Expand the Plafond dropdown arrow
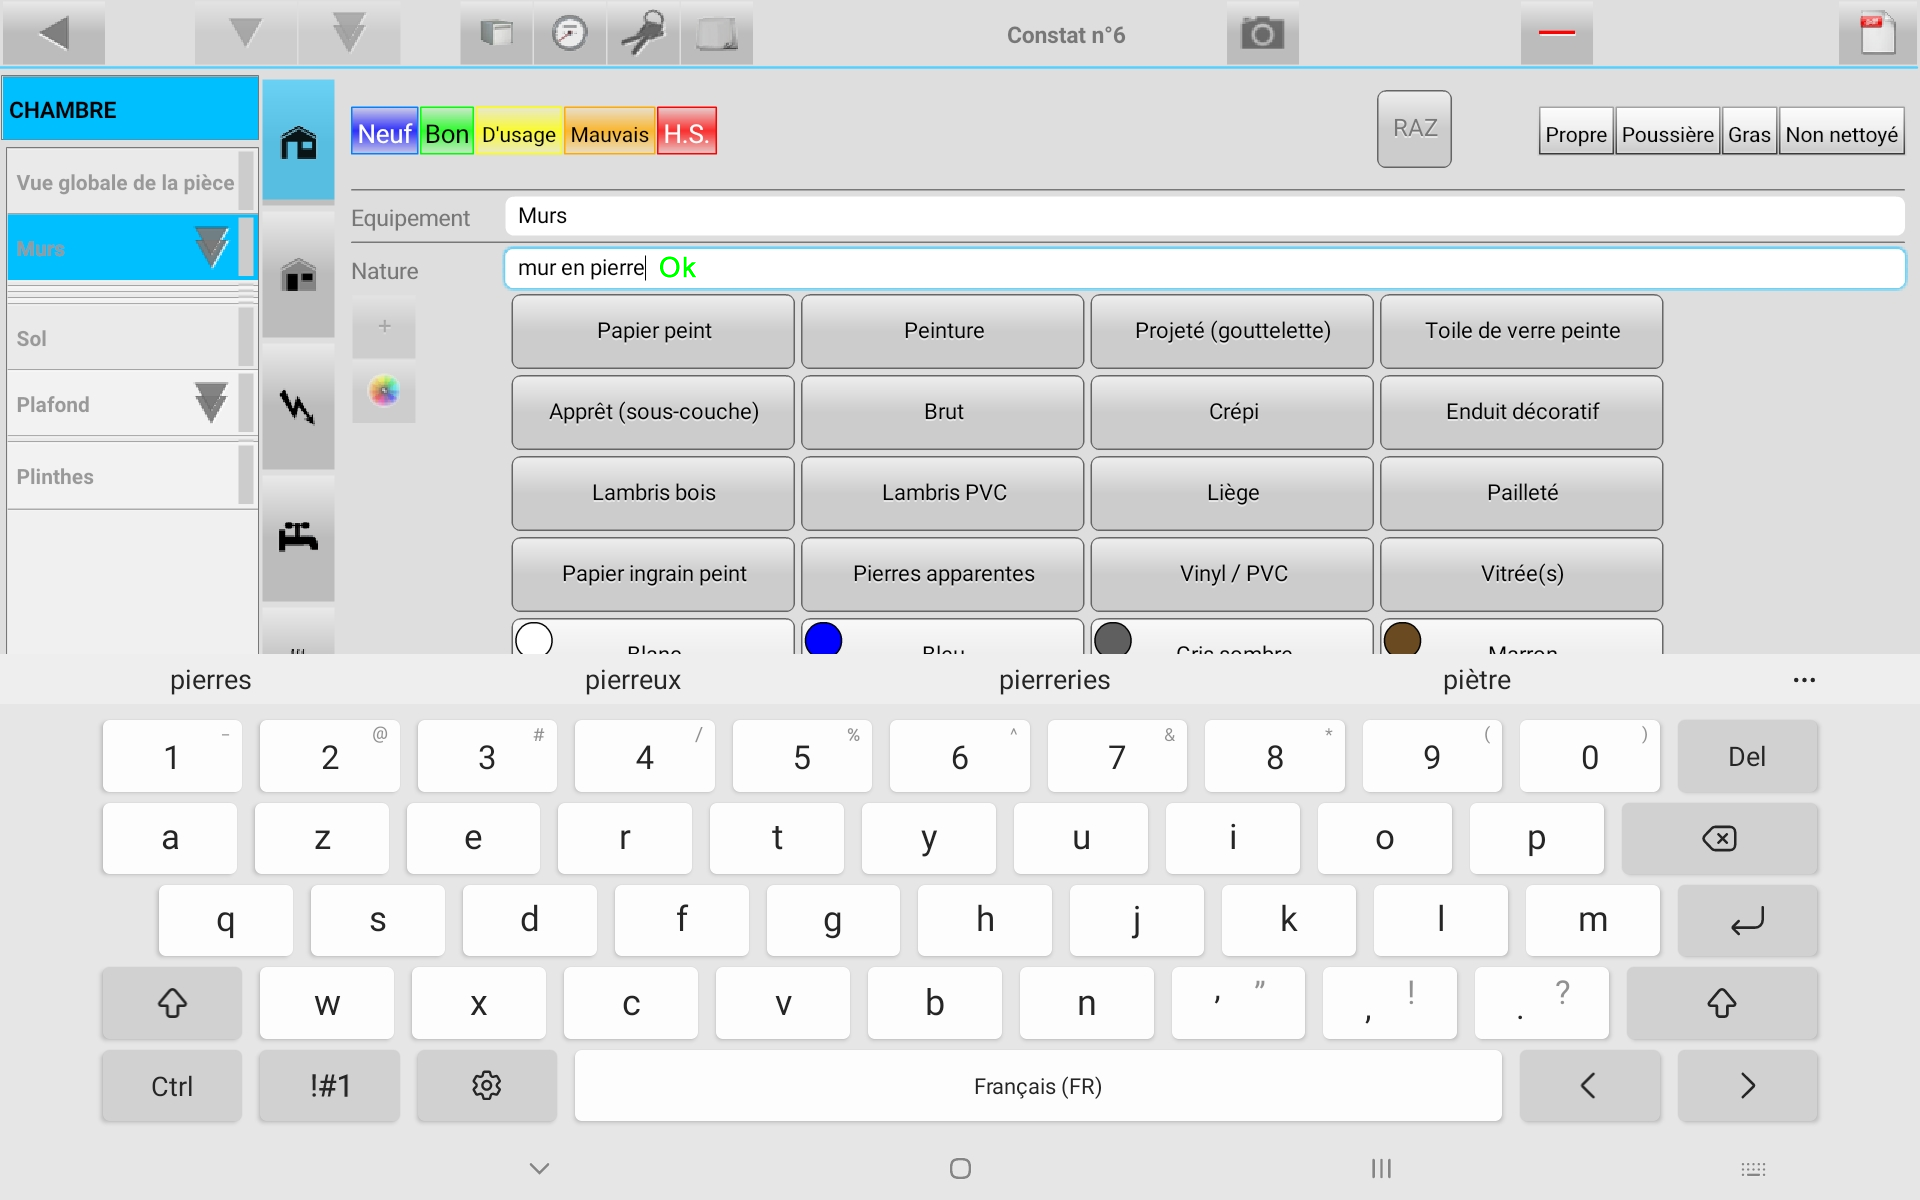 point(211,403)
